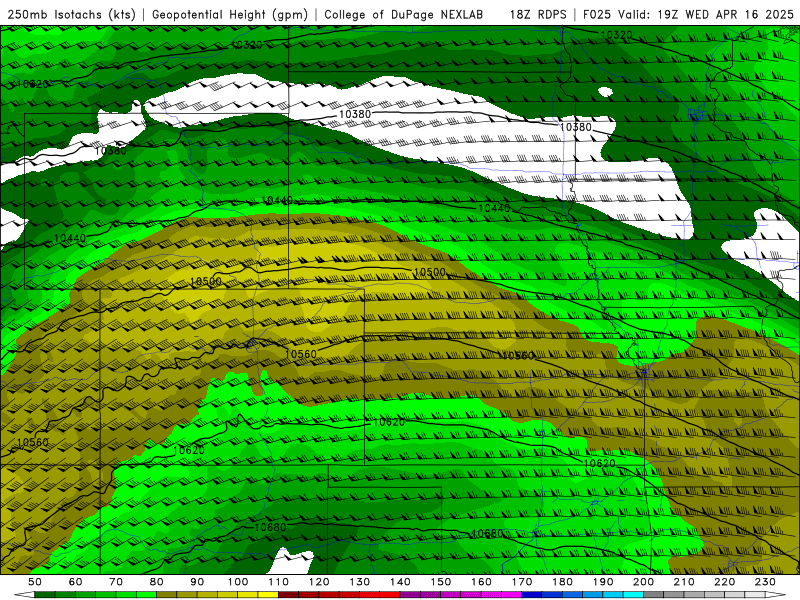Click the '250mb Isotachs (kts)' title text
The image size is (800, 600).
[x=71, y=14]
